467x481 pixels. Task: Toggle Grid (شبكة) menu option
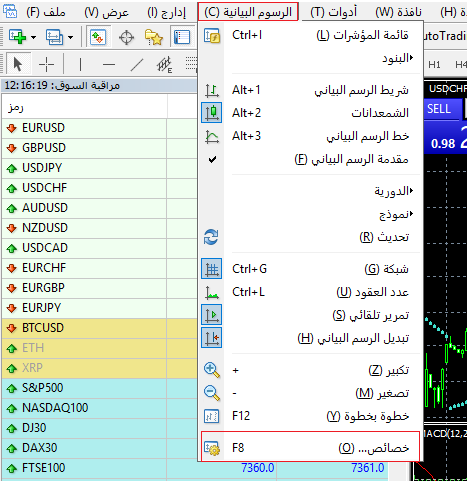pos(311,269)
